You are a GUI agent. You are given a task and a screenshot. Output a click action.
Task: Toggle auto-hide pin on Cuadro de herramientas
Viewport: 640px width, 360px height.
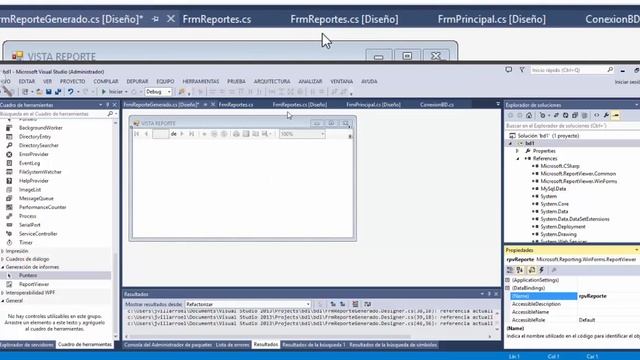tap(108, 105)
